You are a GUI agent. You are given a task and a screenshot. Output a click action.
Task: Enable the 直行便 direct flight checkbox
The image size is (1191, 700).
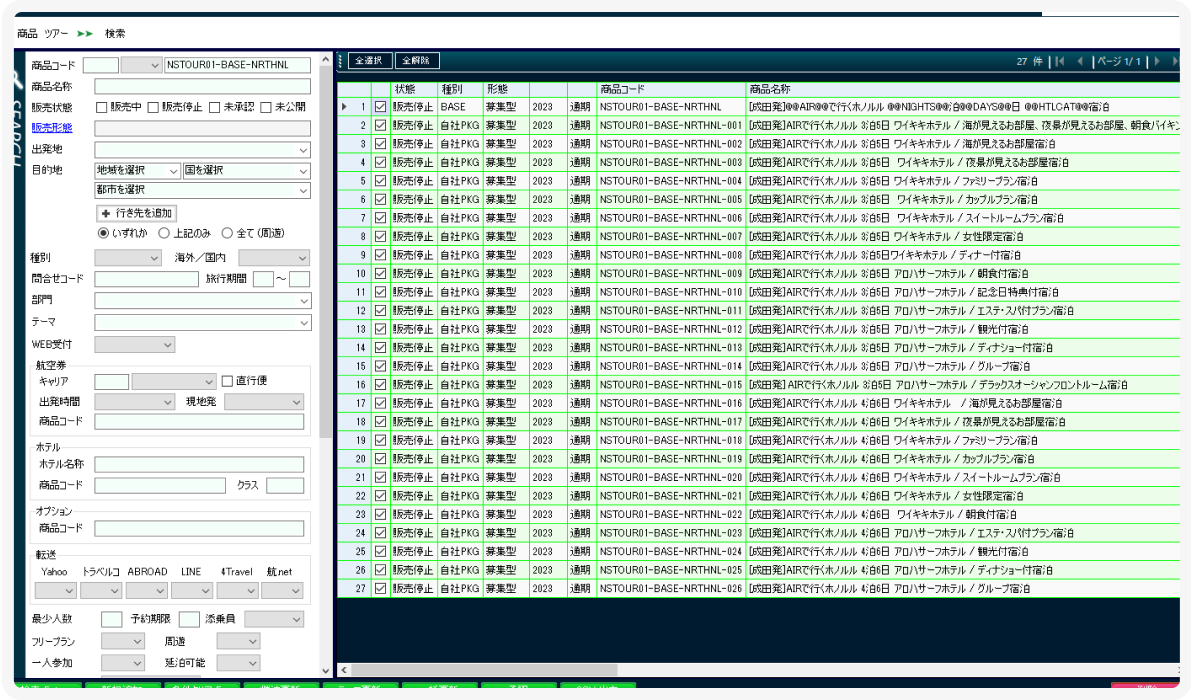(227, 381)
